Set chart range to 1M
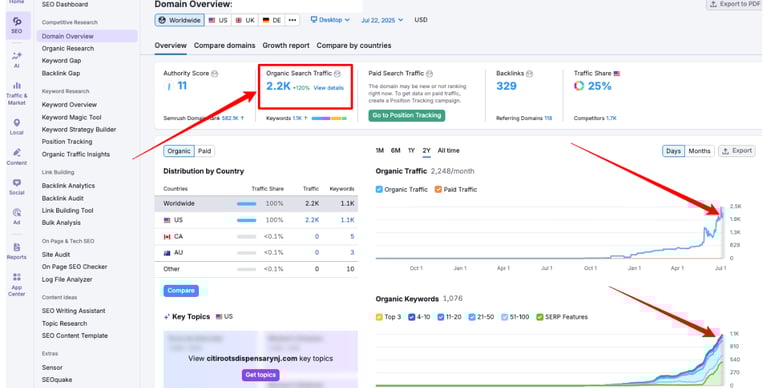Image resolution: width=768 pixels, height=388 pixels. 380,150
